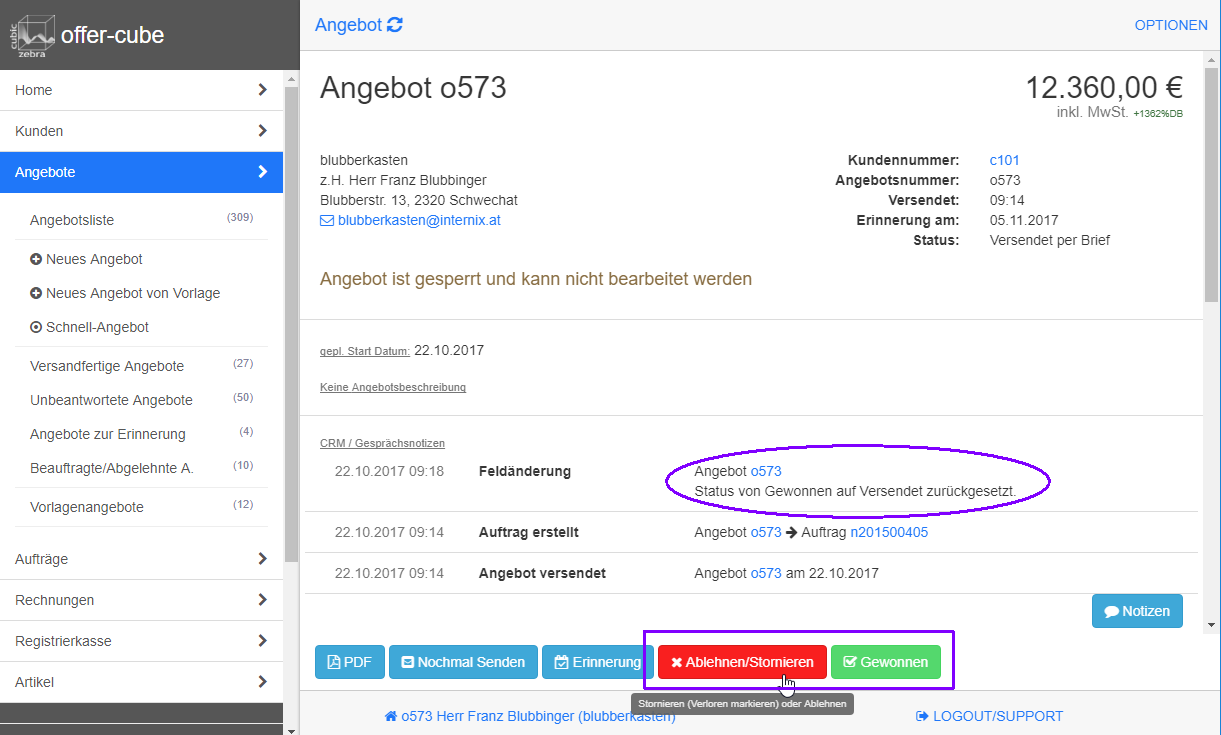
Task: Click home icon in the footer breadcrumb
Action: [x=391, y=716]
